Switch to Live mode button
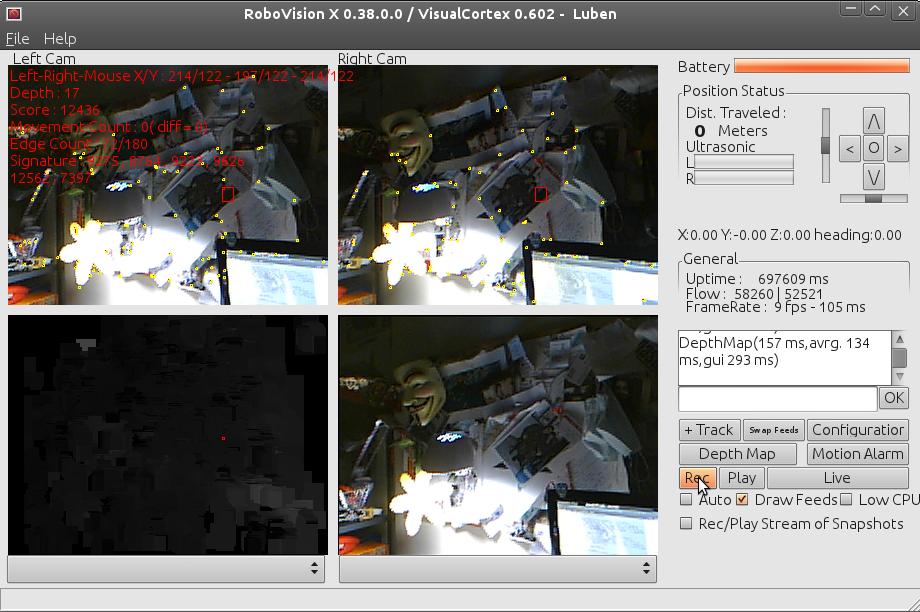Screen dimensions: 920x612 [837, 478]
